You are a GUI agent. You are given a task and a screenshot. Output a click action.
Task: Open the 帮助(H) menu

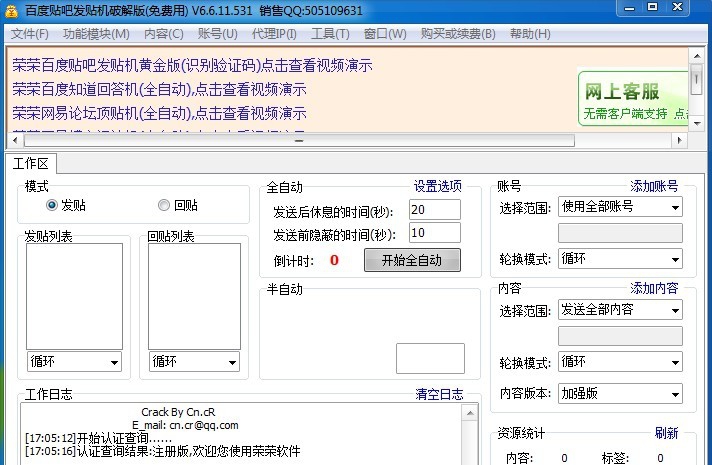click(530, 34)
